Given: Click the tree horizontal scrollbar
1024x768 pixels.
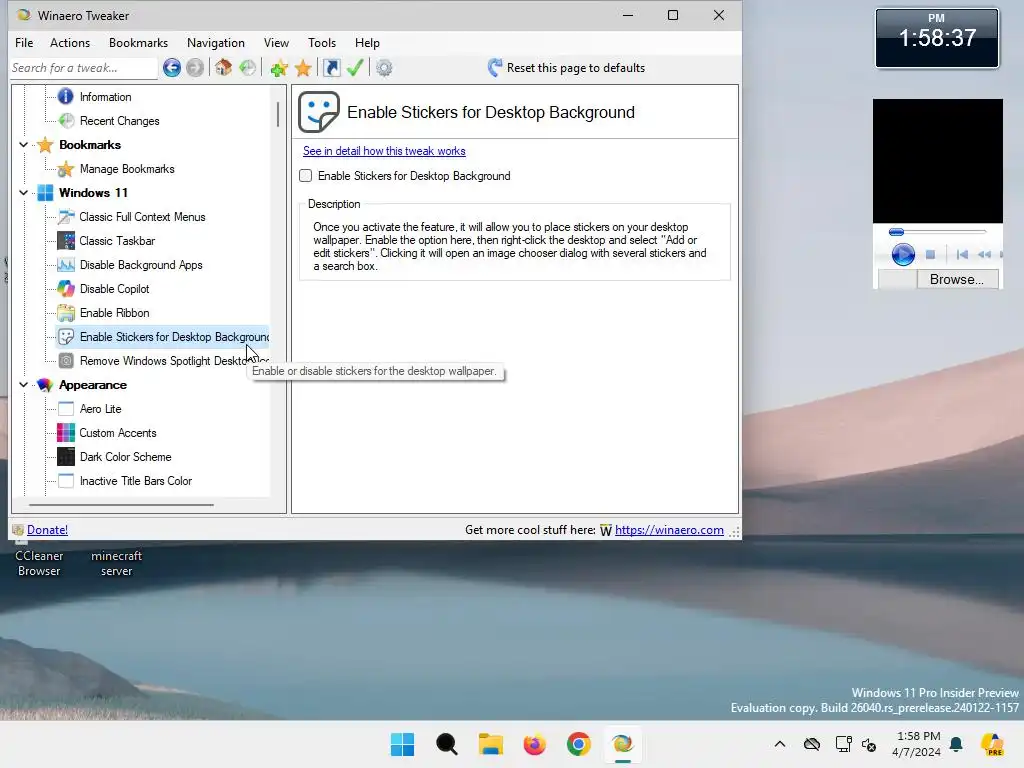Looking at the screenshot, I should [x=121, y=505].
